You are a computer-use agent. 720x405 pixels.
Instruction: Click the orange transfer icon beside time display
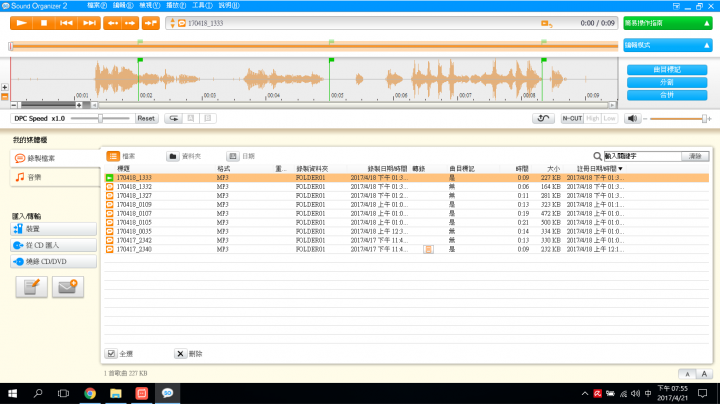coord(546,23)
